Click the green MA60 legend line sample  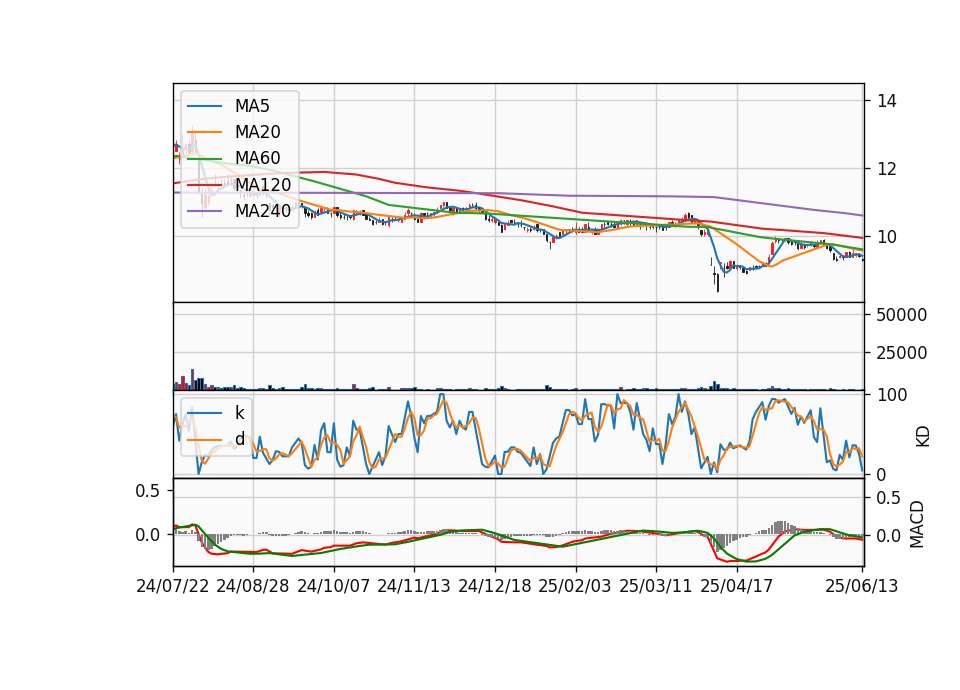pyautogui.click(x=204, y=159)
